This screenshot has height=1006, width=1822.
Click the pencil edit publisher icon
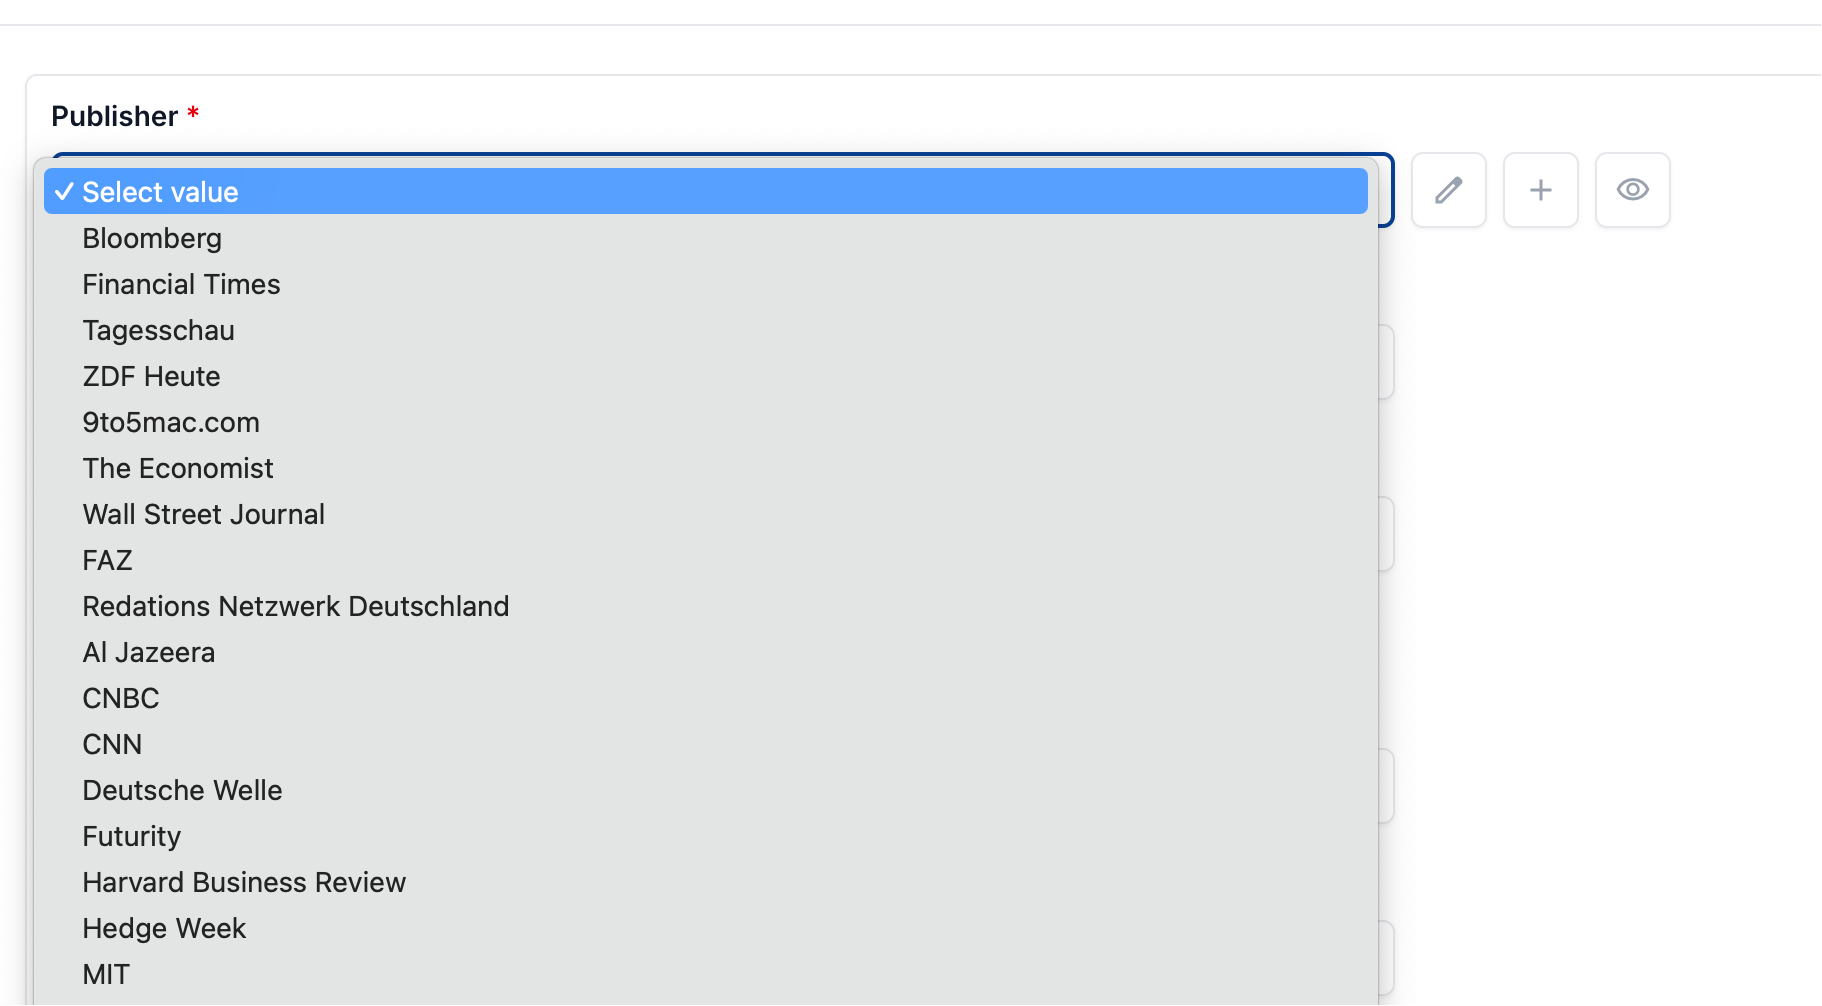tap(1448, 190)
